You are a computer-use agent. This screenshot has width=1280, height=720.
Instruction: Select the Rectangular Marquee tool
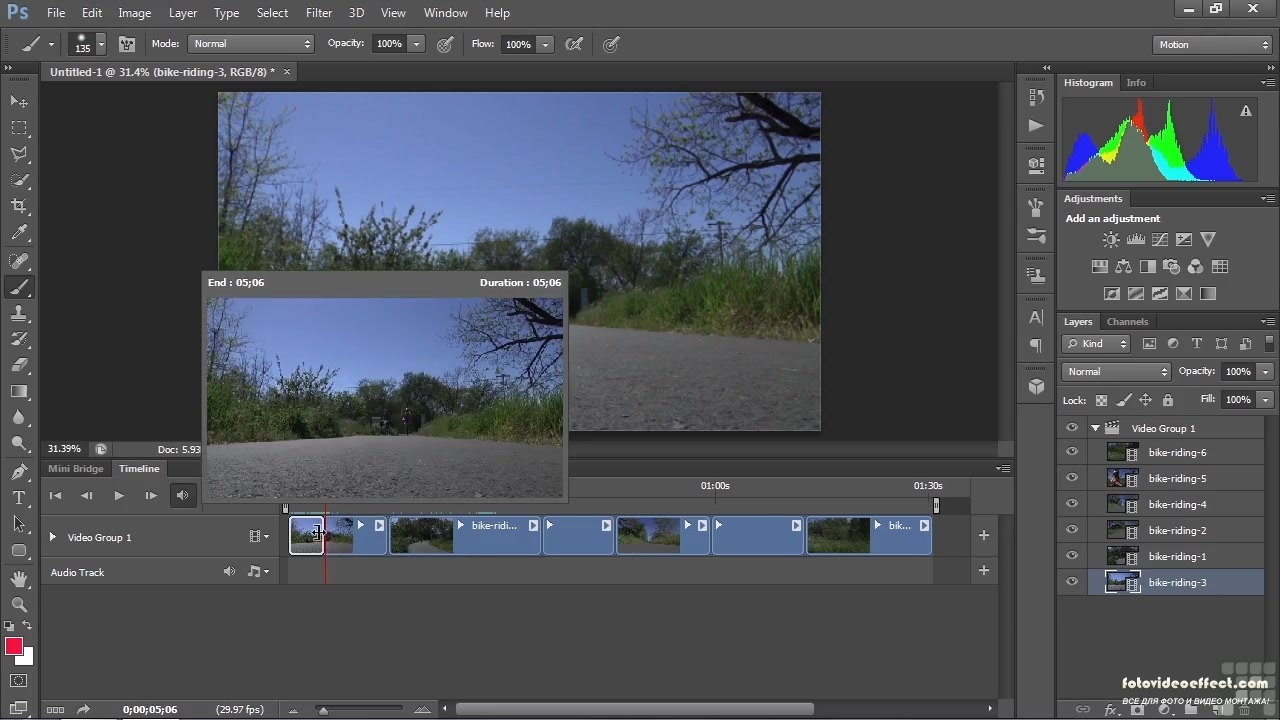19,128
